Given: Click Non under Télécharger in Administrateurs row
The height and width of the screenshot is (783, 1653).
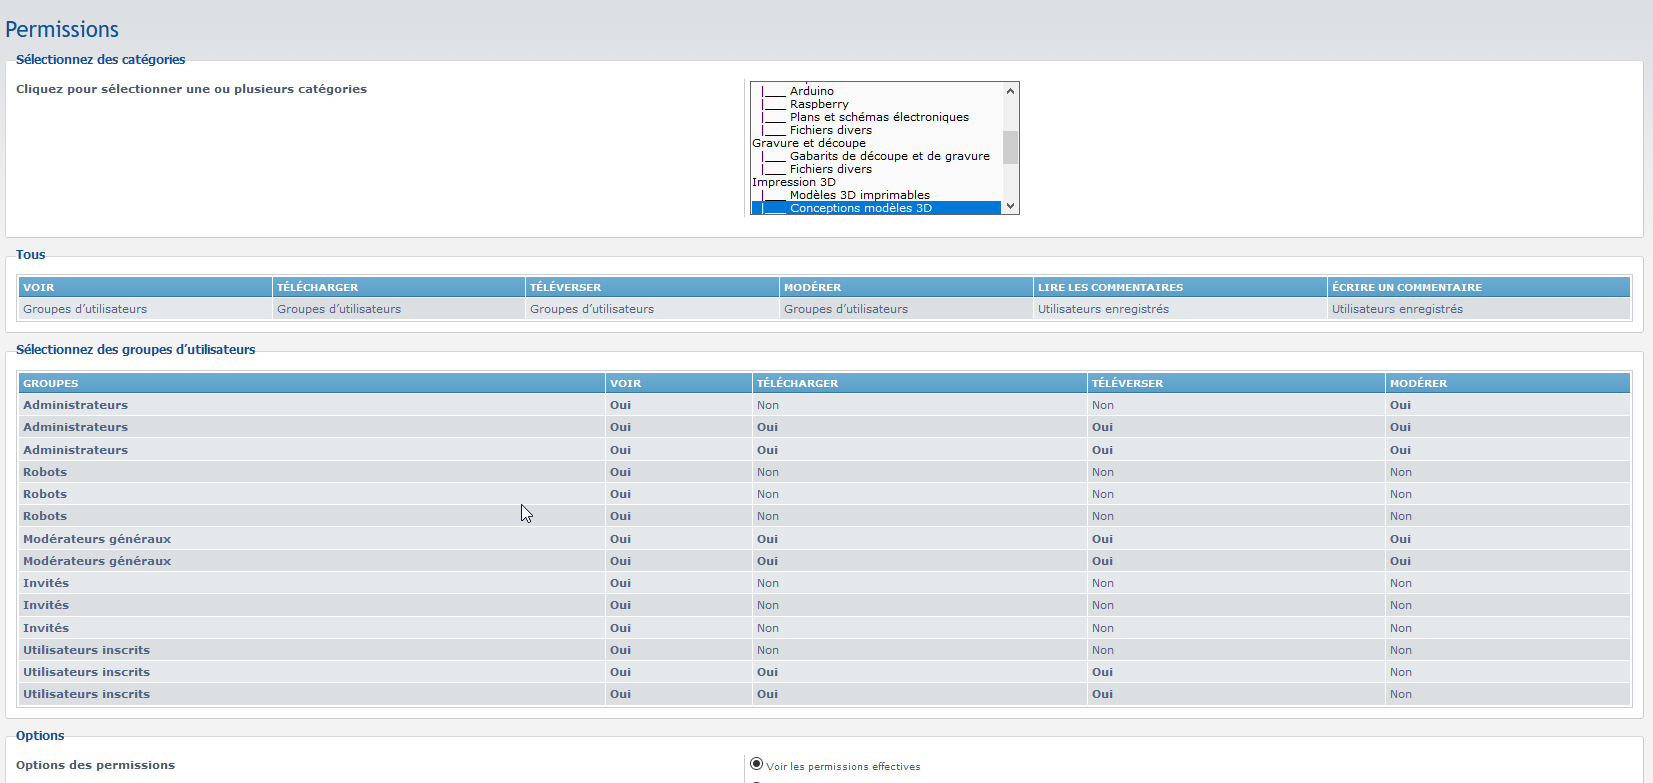Looking at the screenshot, I should (768, 405).
